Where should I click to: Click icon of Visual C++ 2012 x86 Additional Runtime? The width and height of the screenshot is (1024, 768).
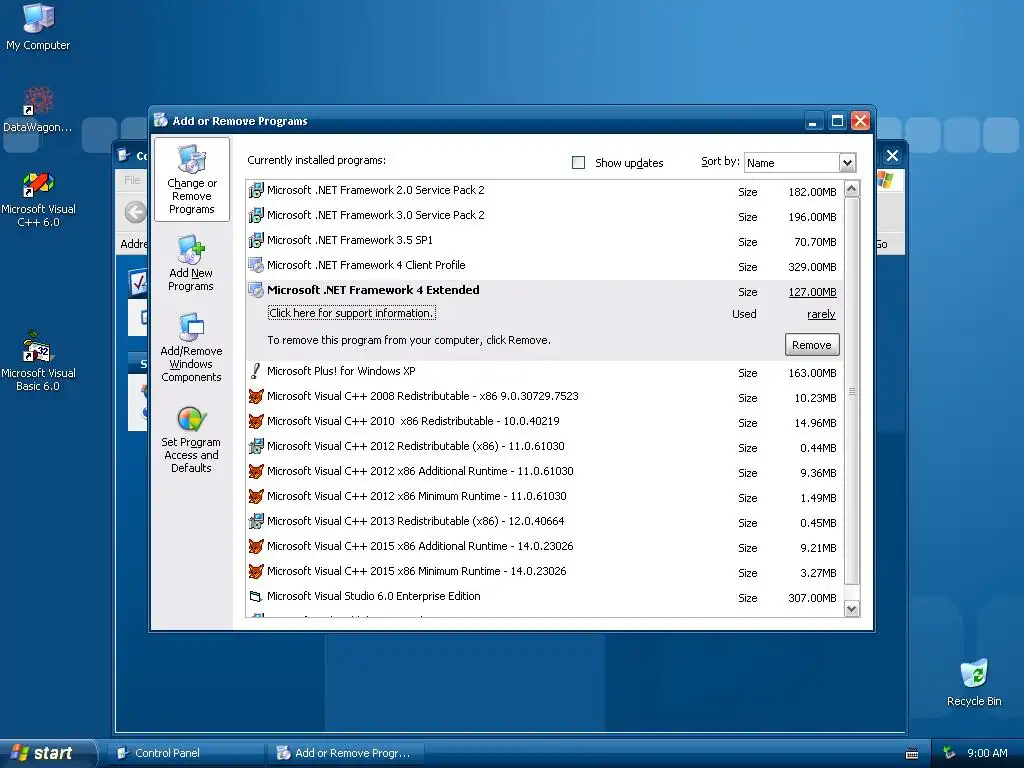256,472
